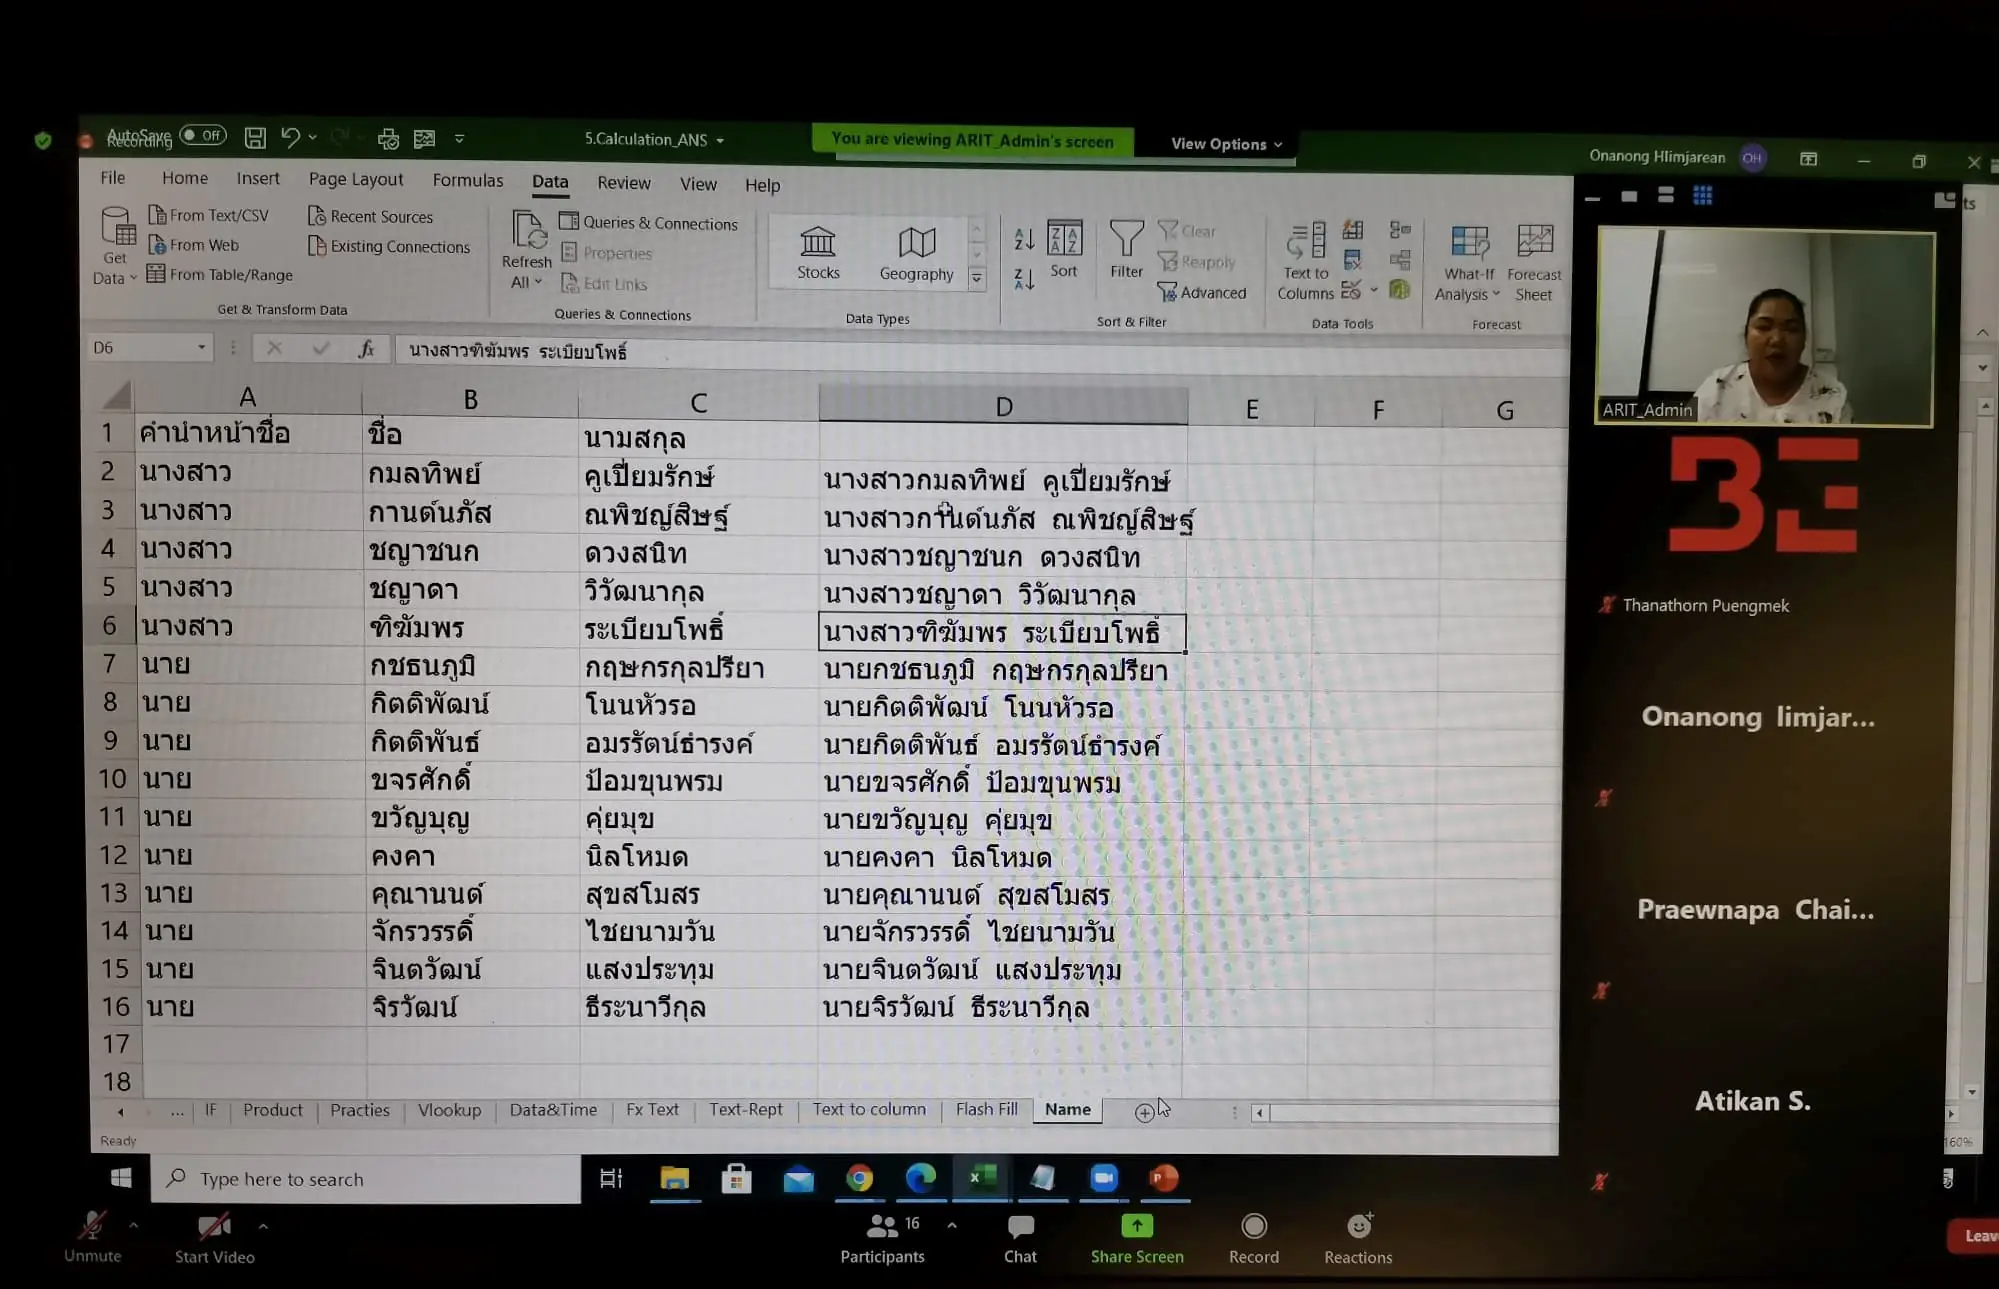Open the Formulas ribbon tab
Screen dimensions: 1999x1289
click(467, 180)
